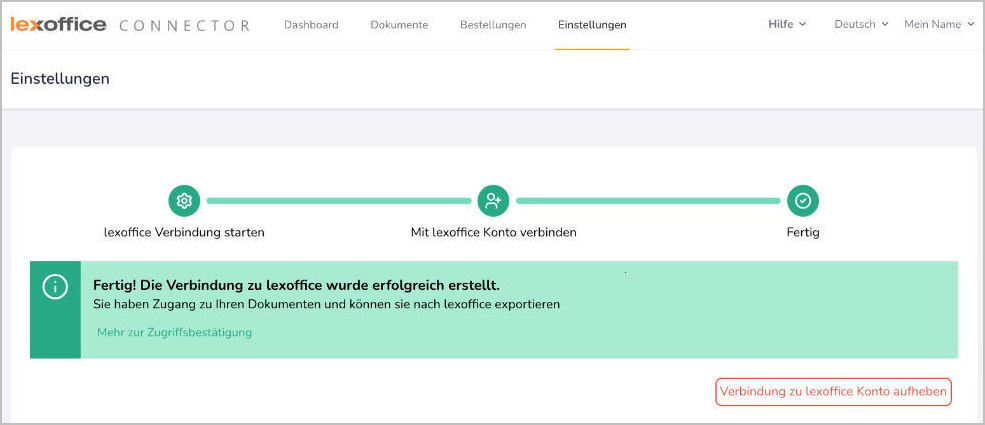
Task: Select the Einstellungen tab
Action: point(592,25)
